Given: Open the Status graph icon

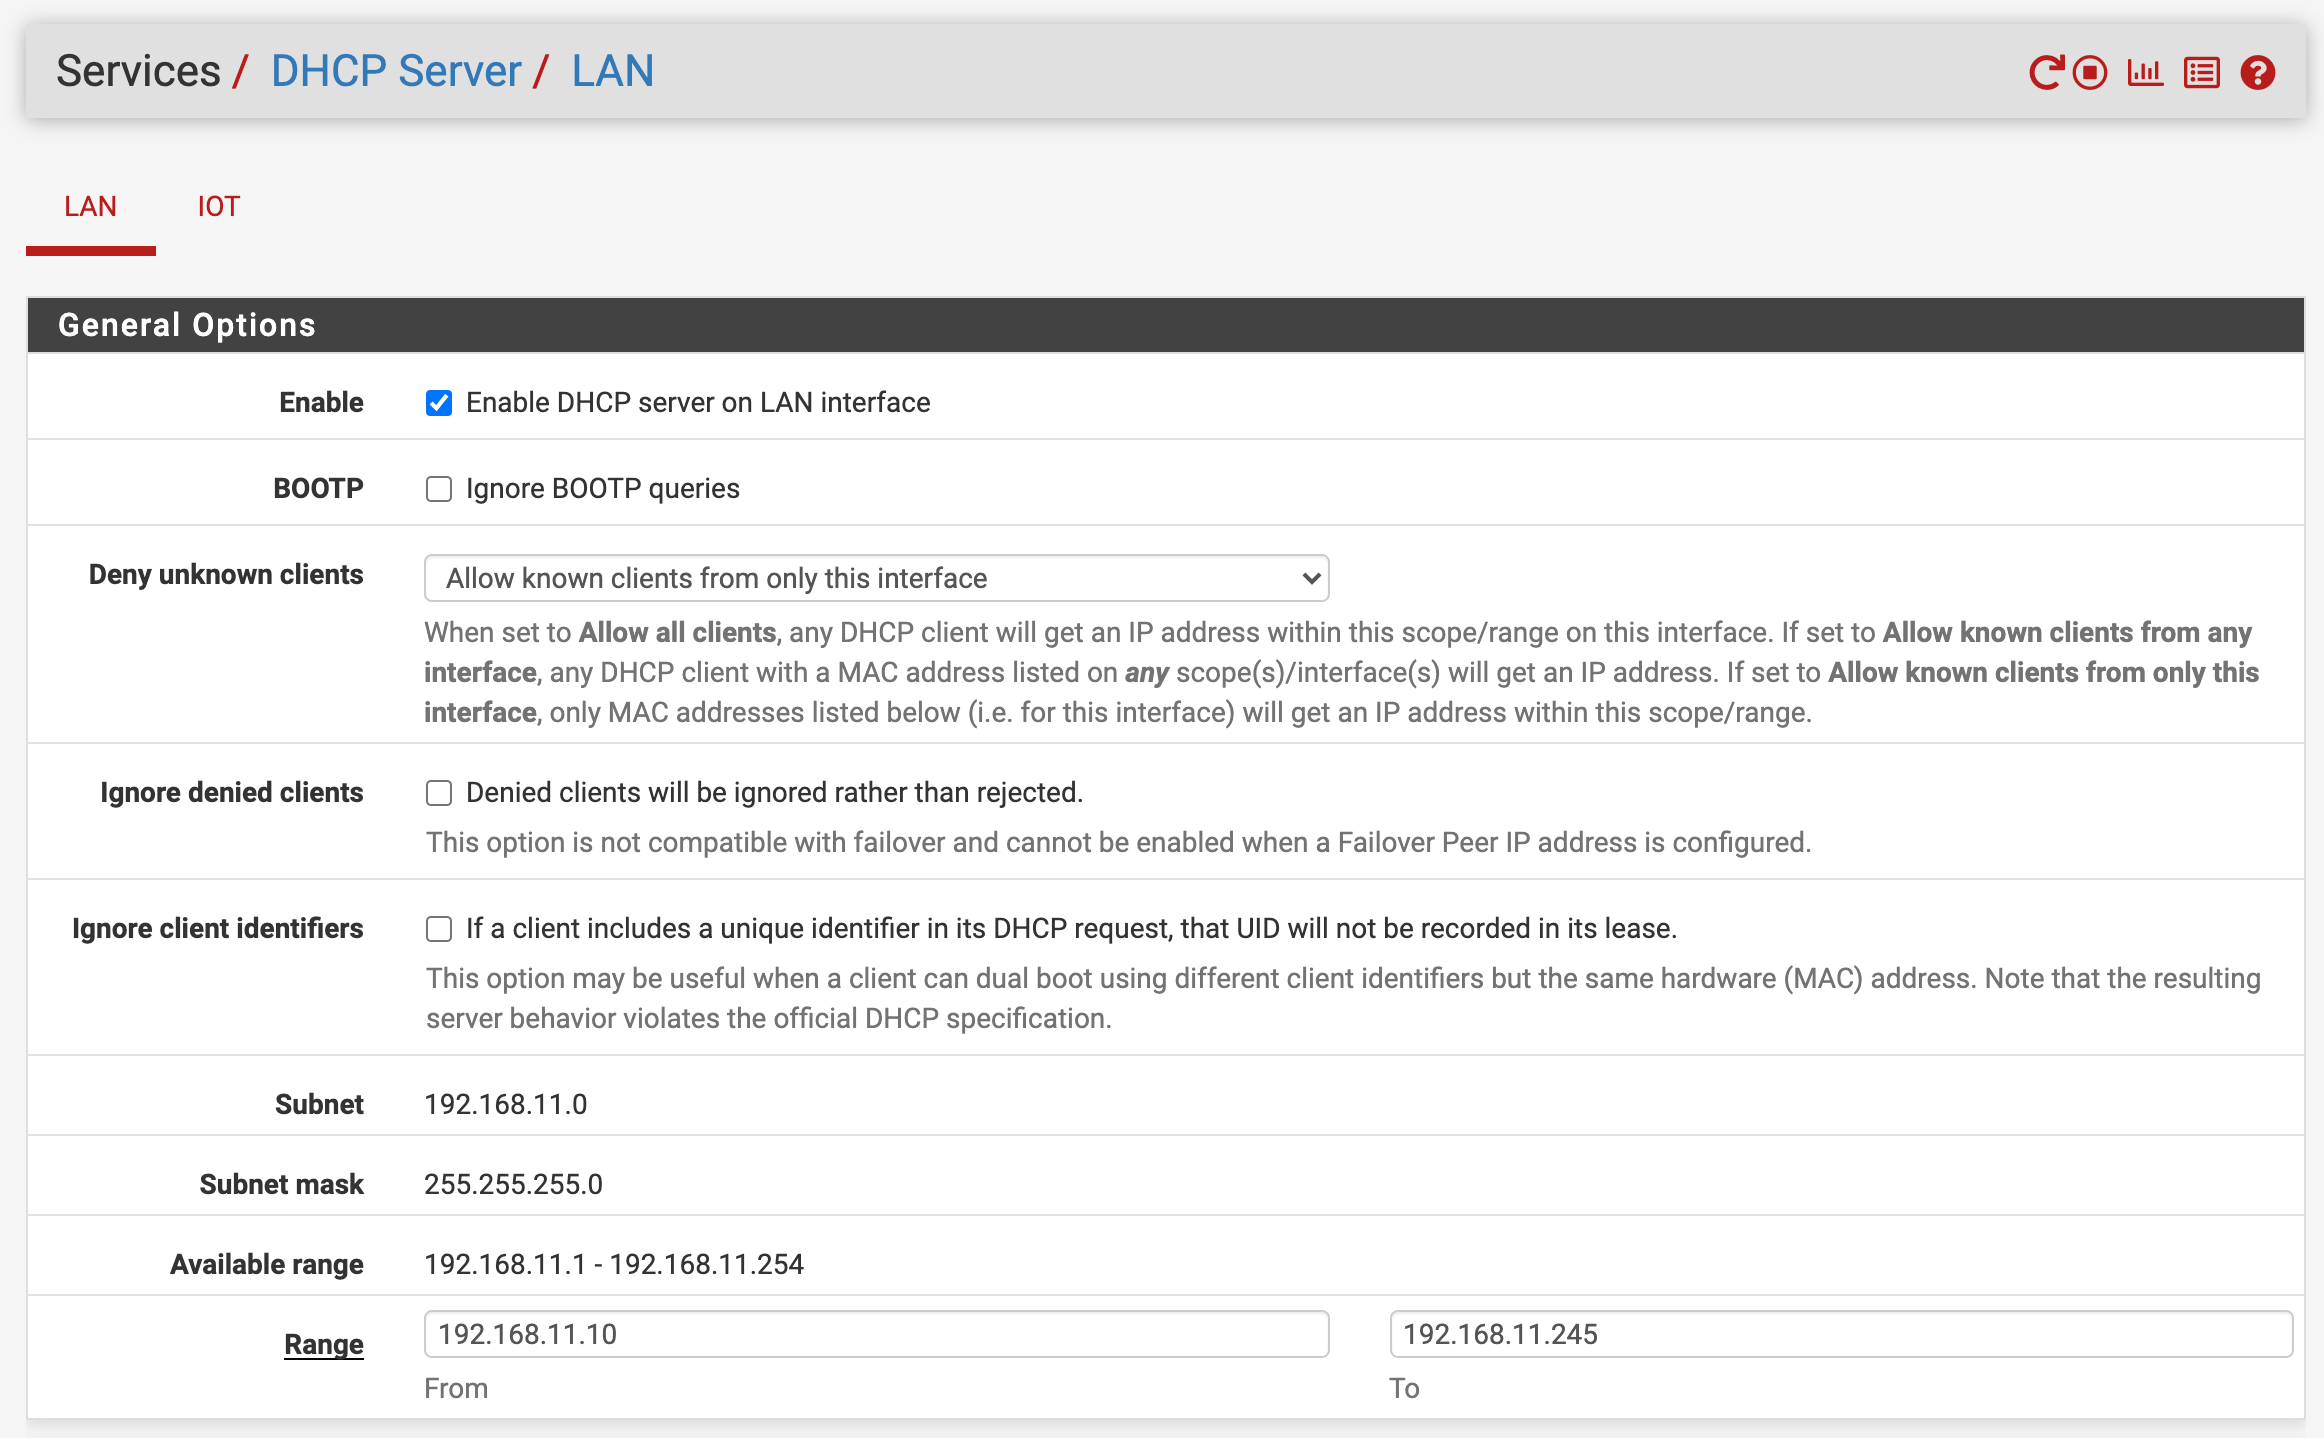Looking at the screenshot, I should click(2145, 73).
